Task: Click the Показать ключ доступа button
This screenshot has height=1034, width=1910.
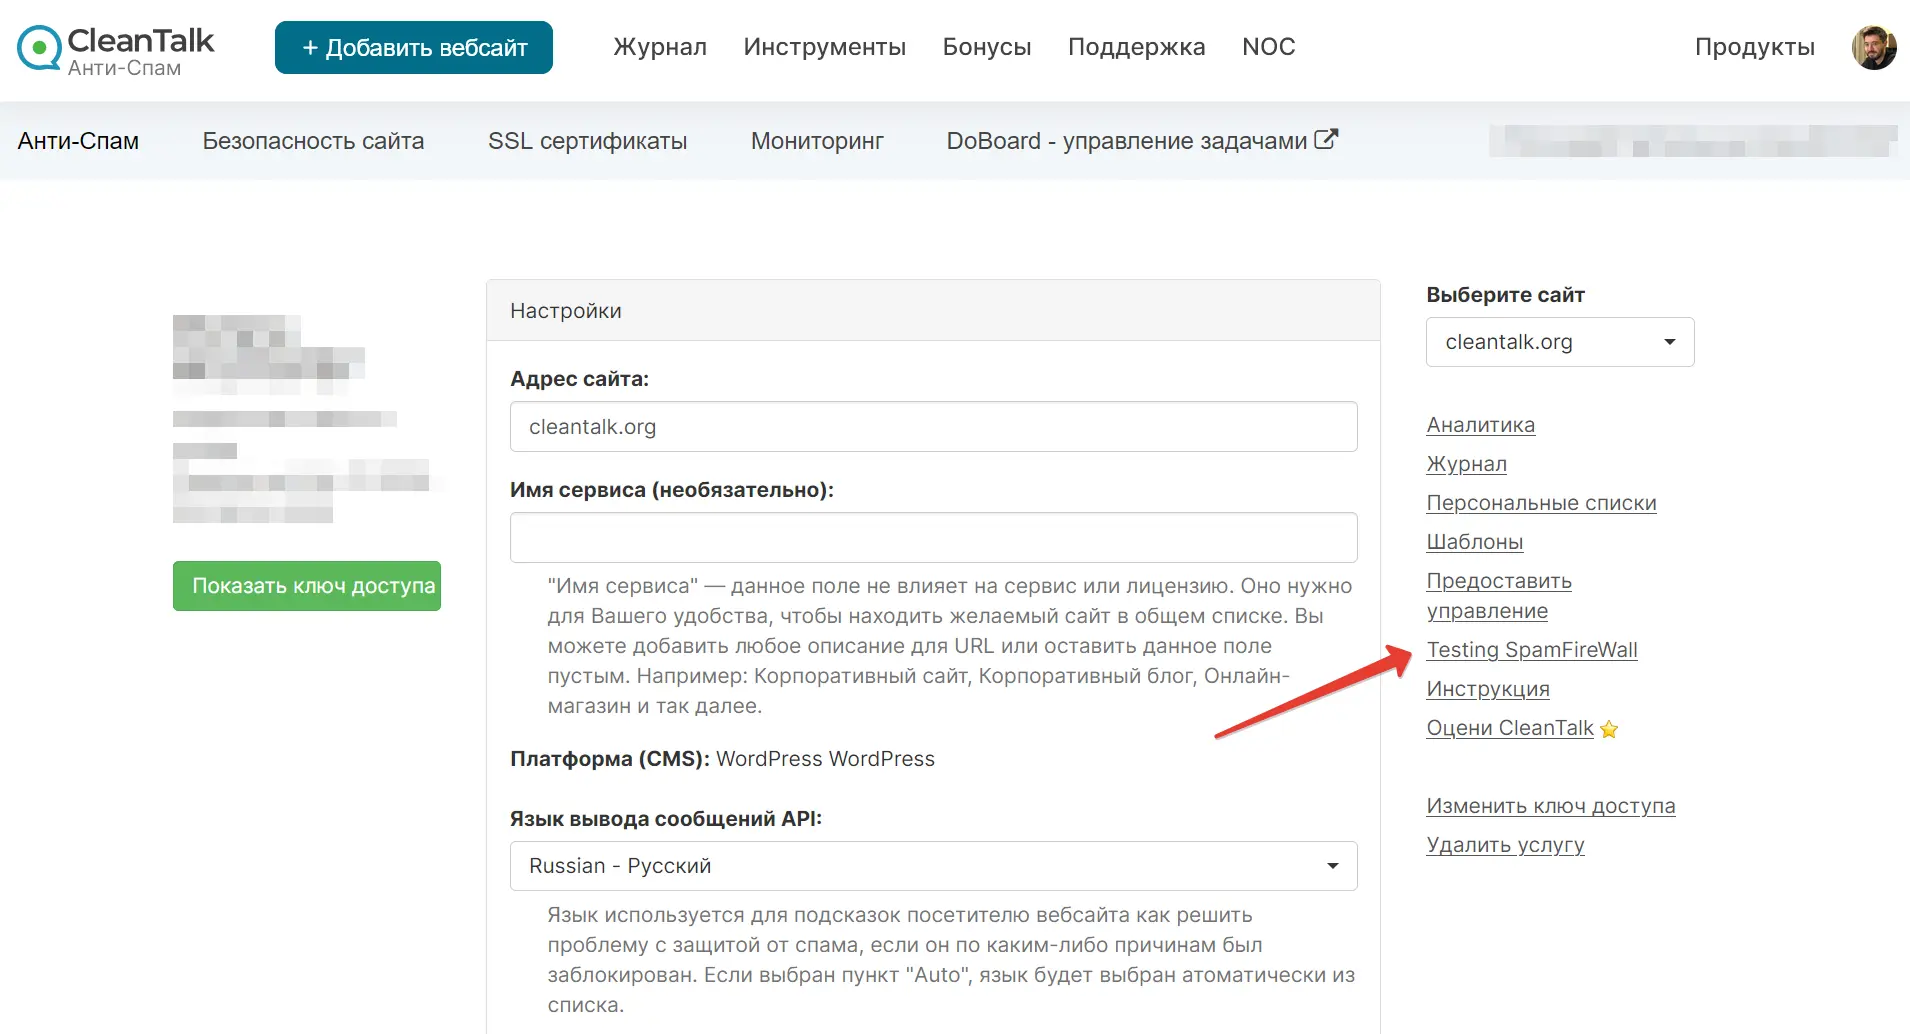Action: [x=307, y=586]
